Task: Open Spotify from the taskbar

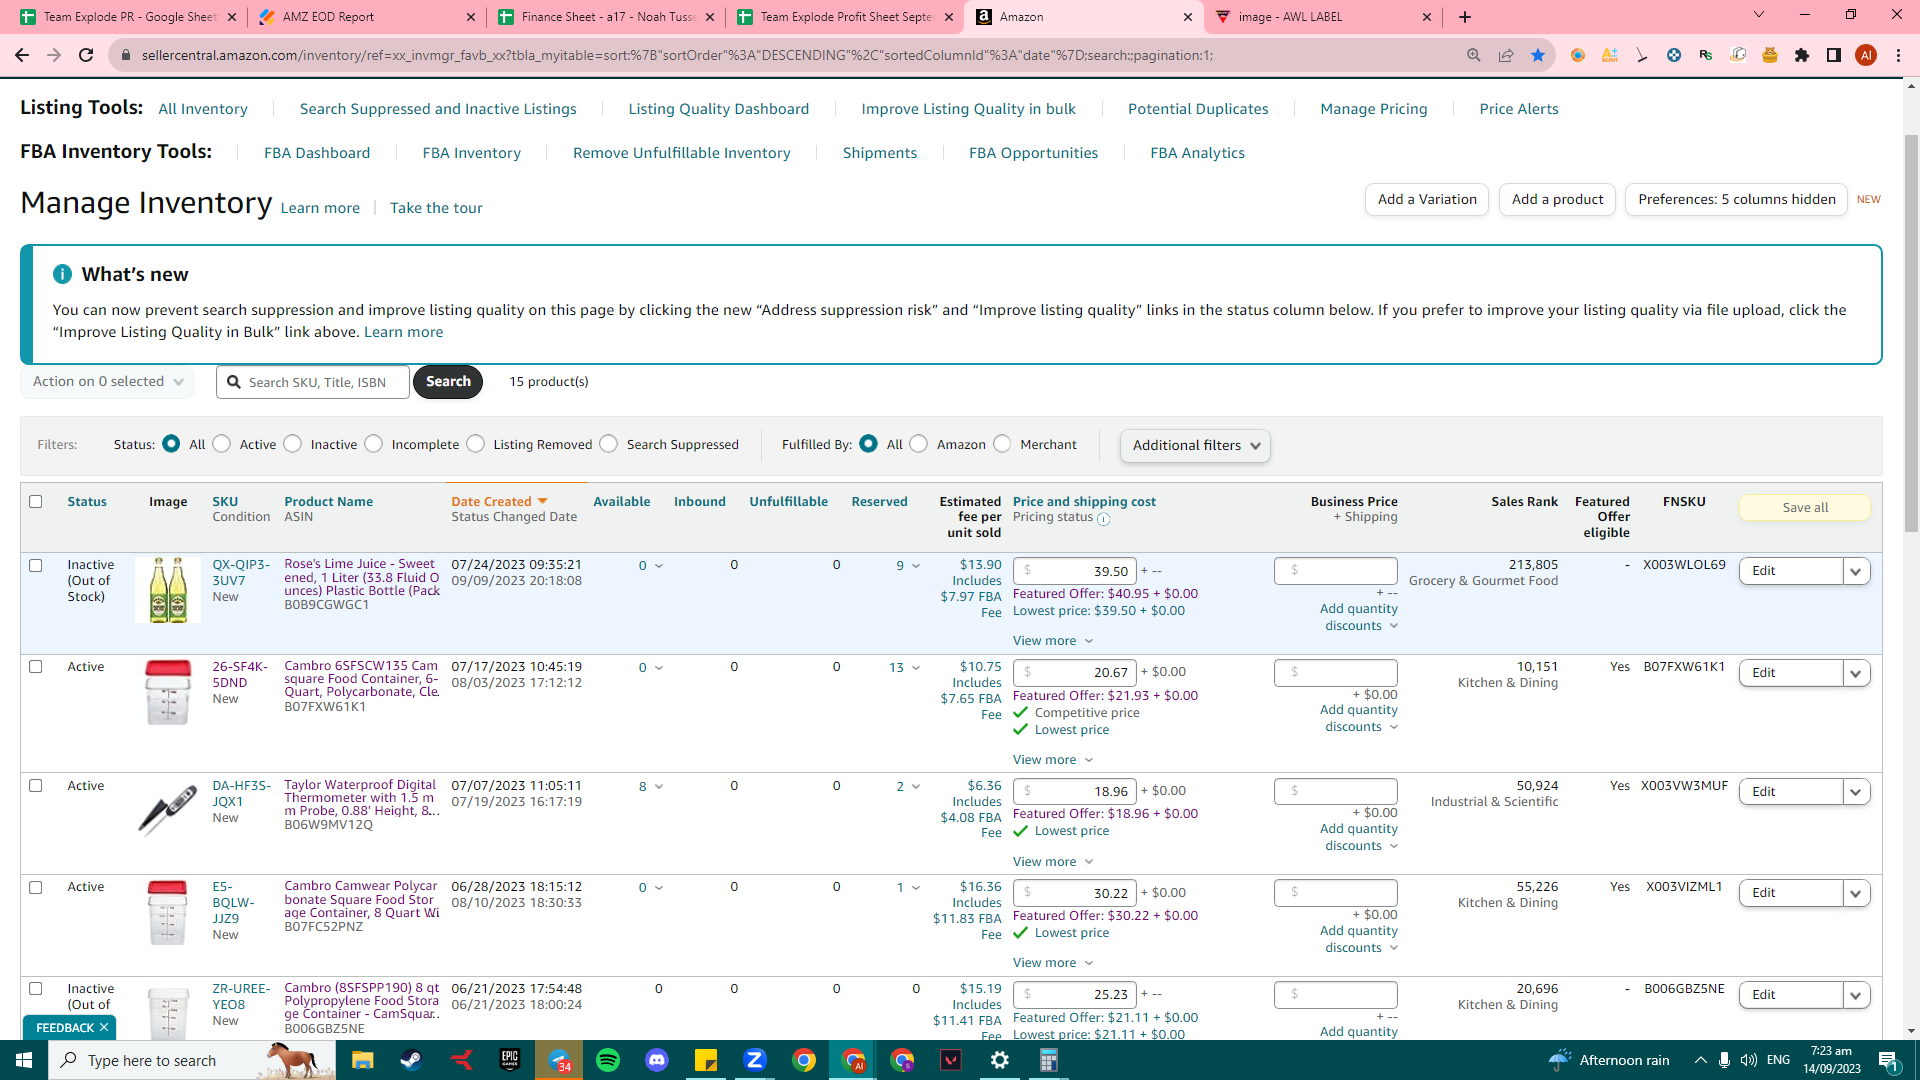Action: click(x=608, y=1060)
